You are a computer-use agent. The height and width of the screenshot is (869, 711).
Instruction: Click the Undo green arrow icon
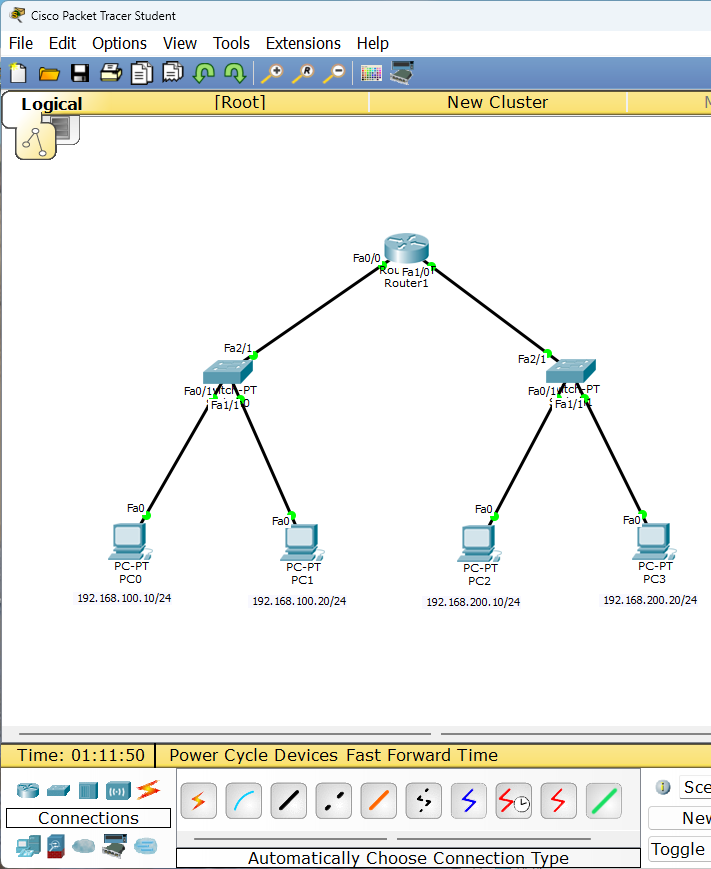pos(204,73)
